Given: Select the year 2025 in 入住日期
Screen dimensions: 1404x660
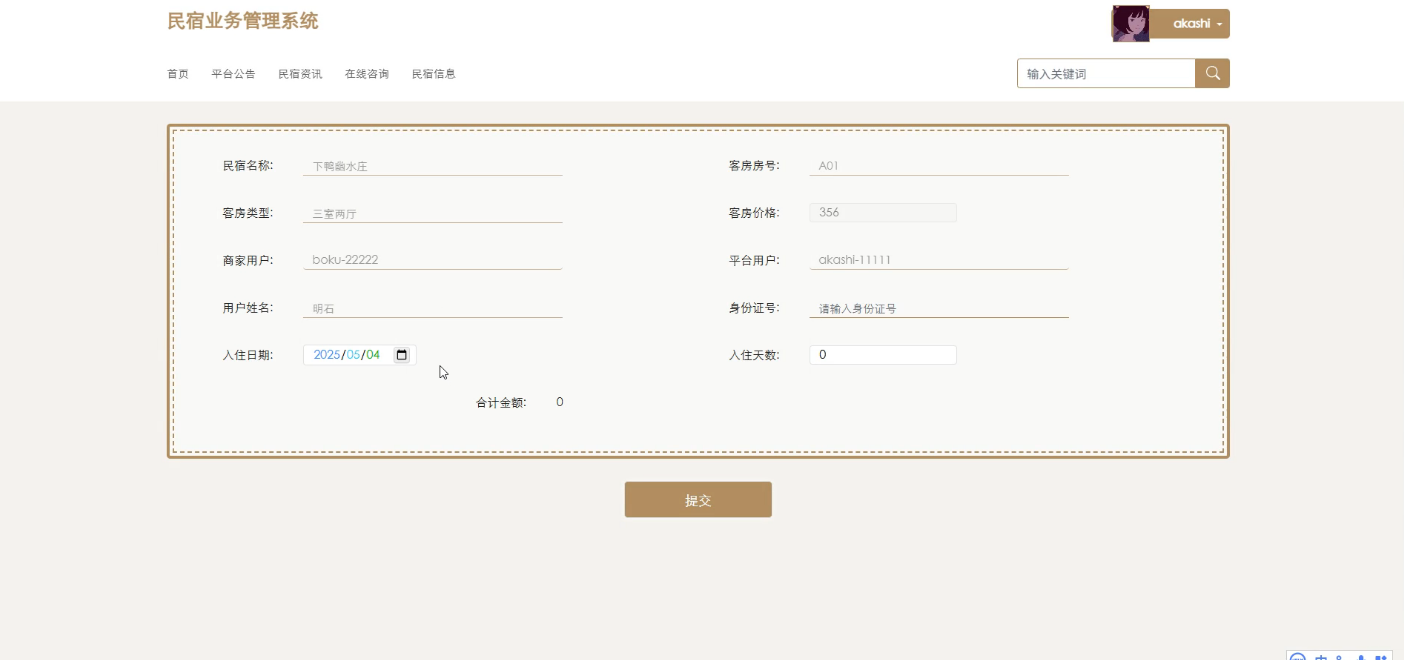Looking at the screenshot, I should click(x=327, y=355).
